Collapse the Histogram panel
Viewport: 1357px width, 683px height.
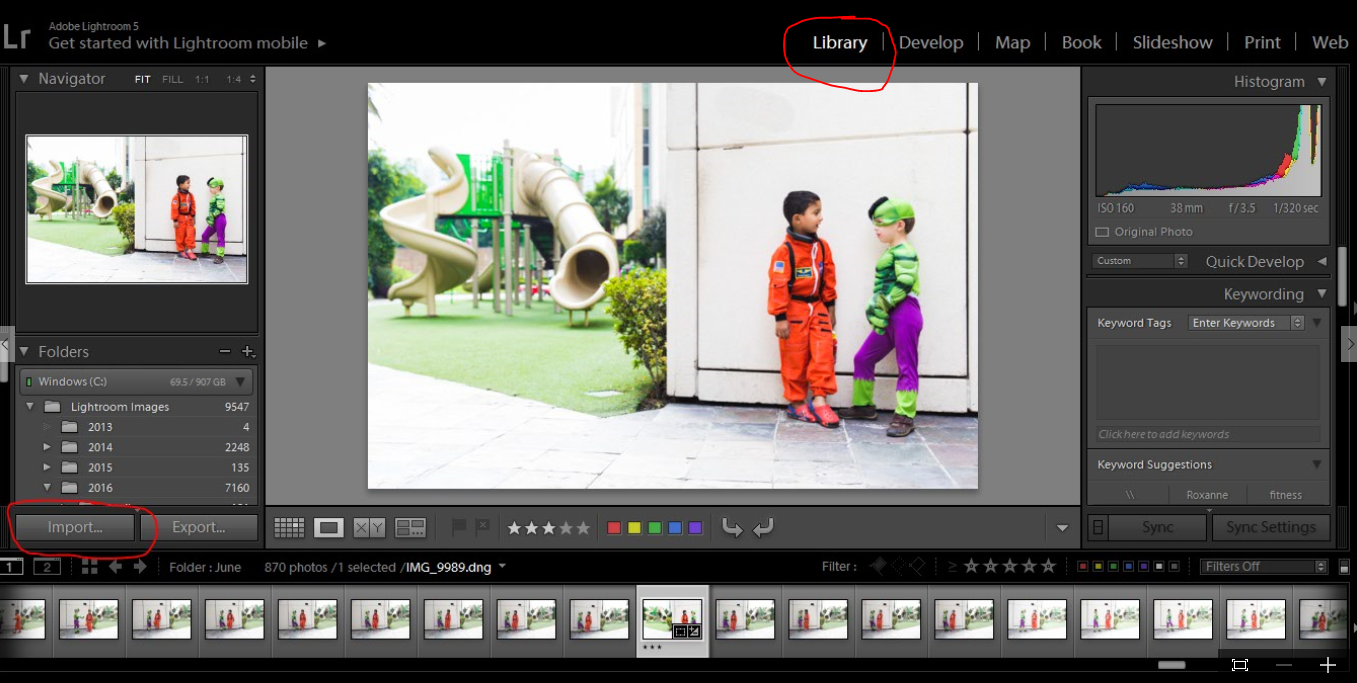click(x=1322, y=82)
